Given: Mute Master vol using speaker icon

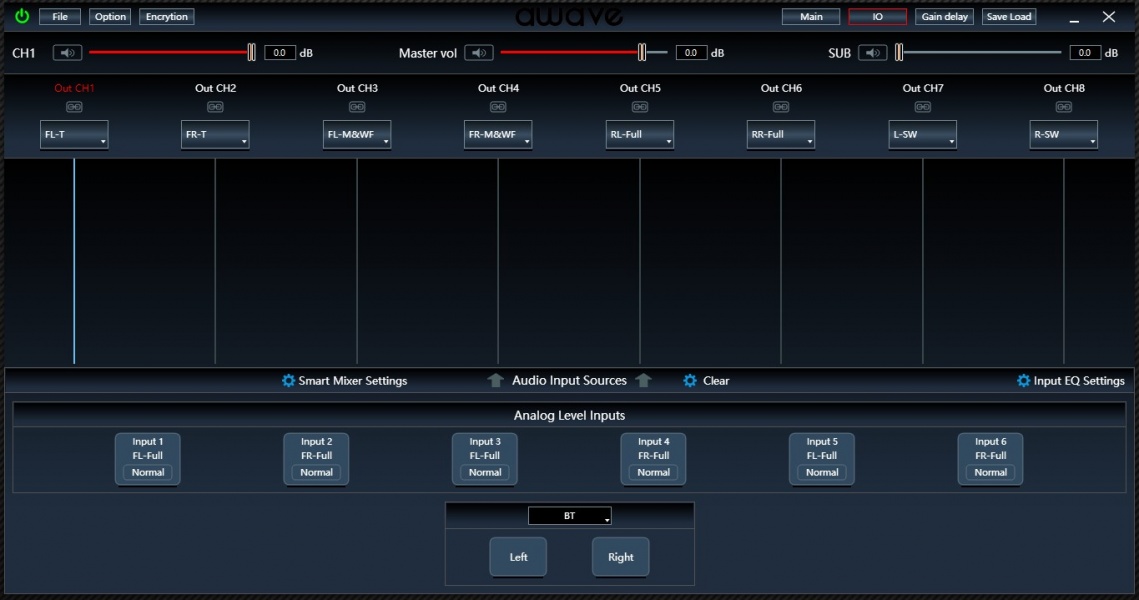Looking at the screenshot, I should tap(479, 53).
